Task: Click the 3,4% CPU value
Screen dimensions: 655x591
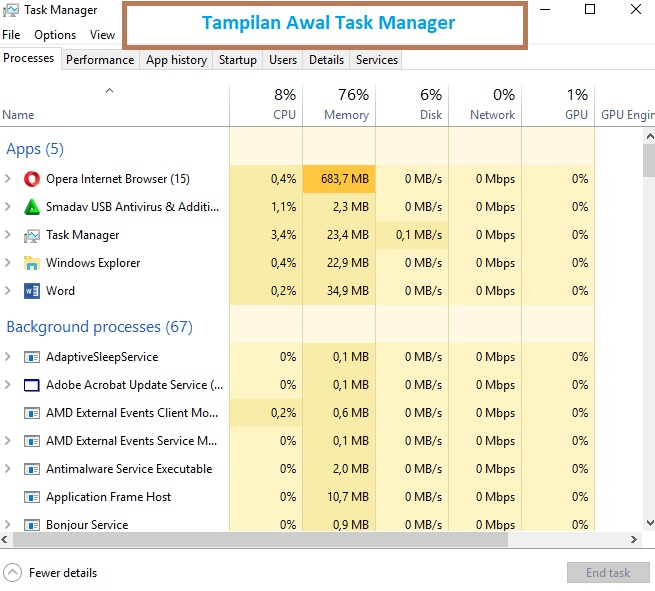Action: pyautogui.click(x=284, y=235)
